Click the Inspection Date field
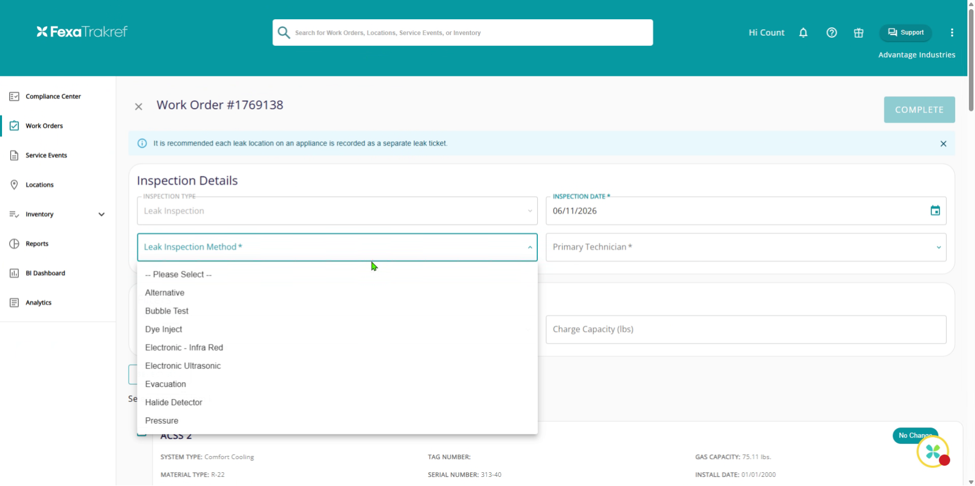 pos(746,211)
